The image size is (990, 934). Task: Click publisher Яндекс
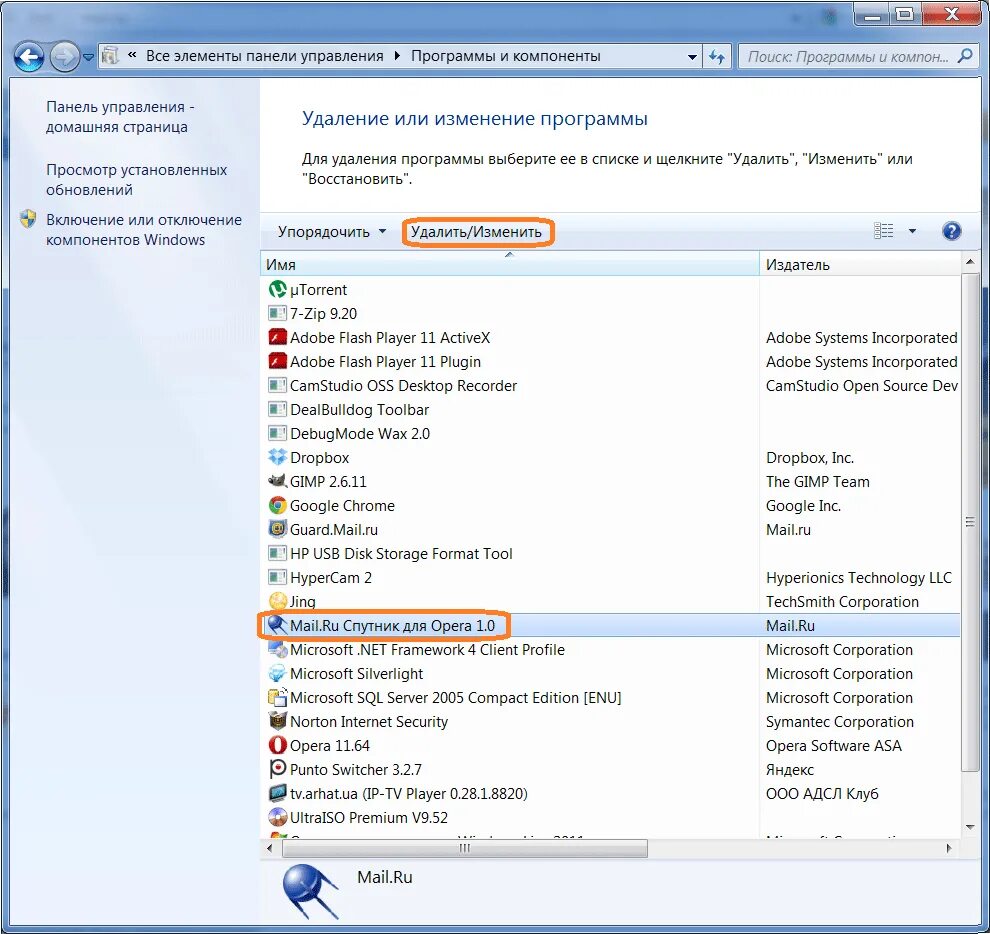789,769
